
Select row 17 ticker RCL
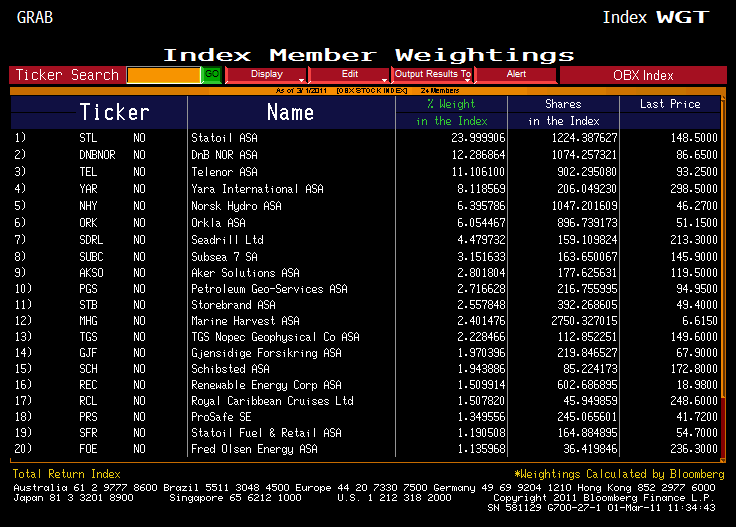click(88, 401)
